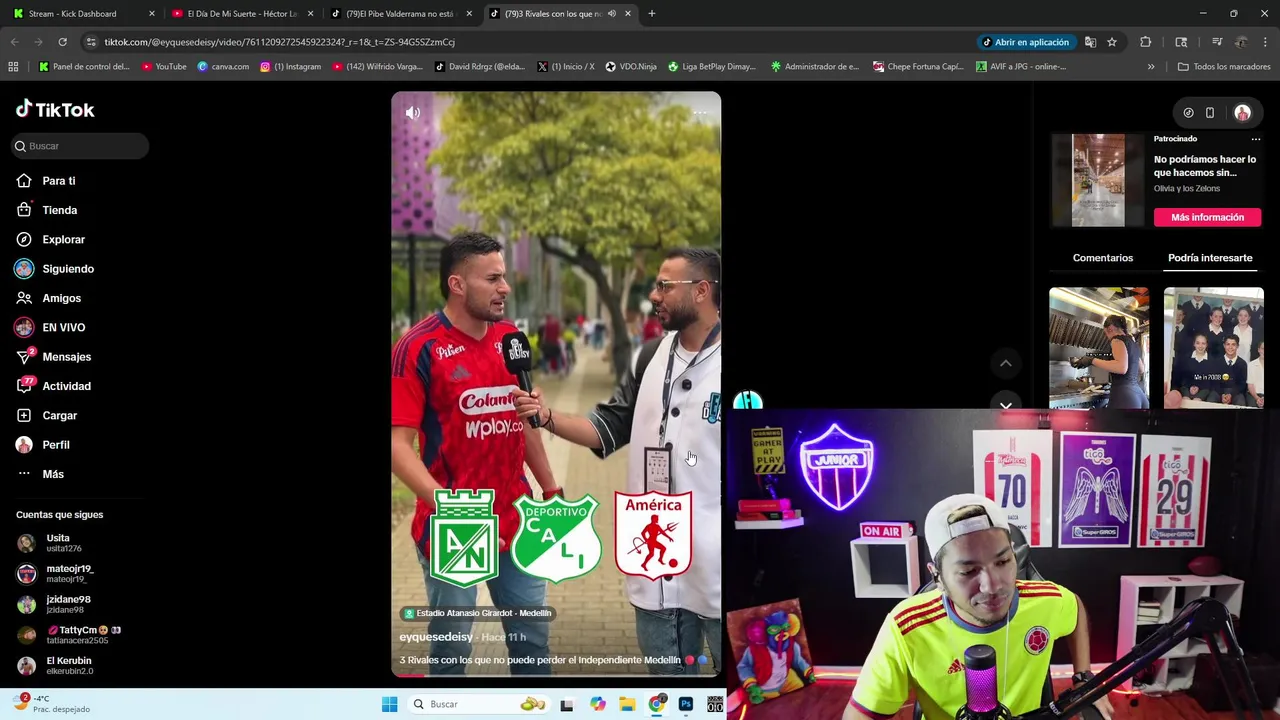Open the TikTok profile avatar menu
Viewport: 1280px width, 720px height.
pos(1242,113)
